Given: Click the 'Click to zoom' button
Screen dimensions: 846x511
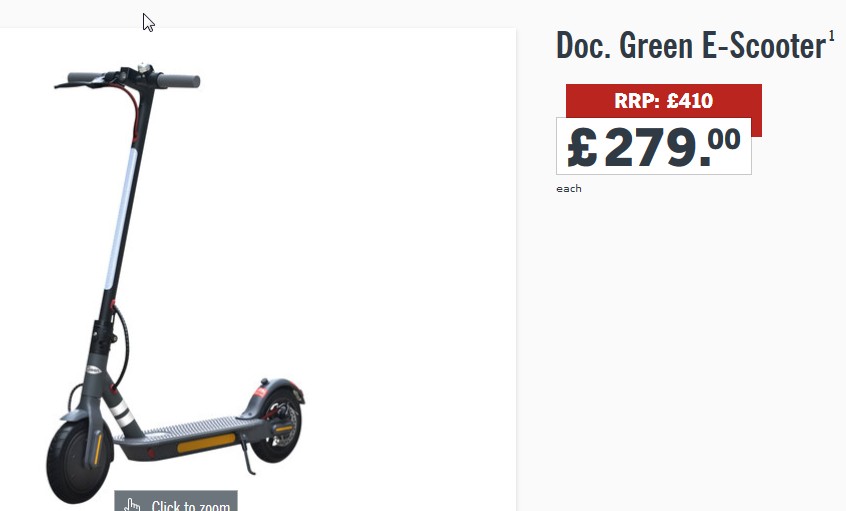Looking at the screenshot, I should click(176, 501).
